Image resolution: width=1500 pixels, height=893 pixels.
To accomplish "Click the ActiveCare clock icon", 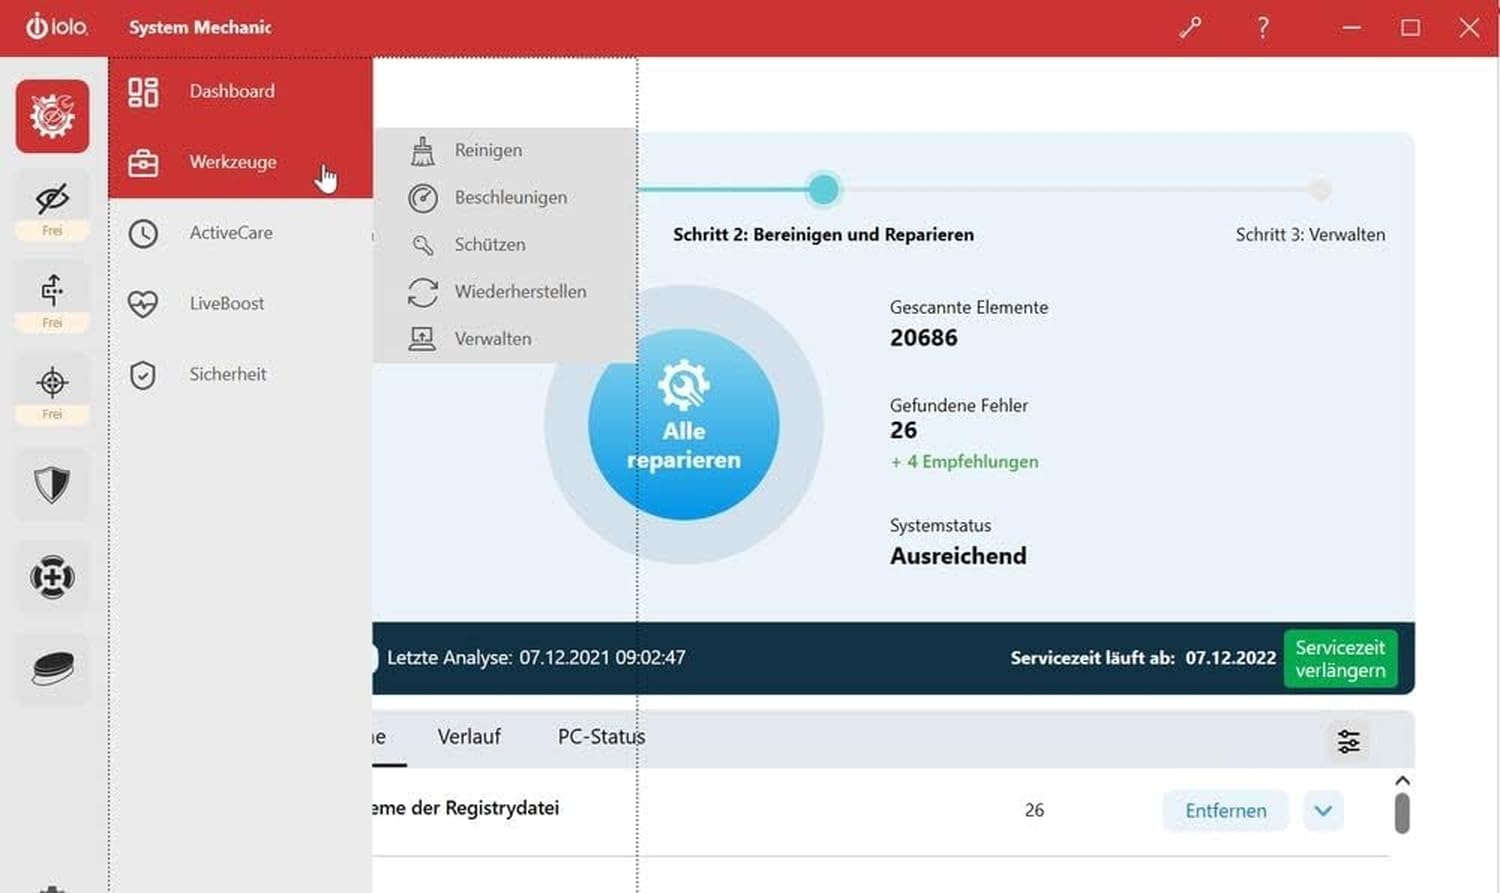I will pyautogui.click(x=143, y=233).
